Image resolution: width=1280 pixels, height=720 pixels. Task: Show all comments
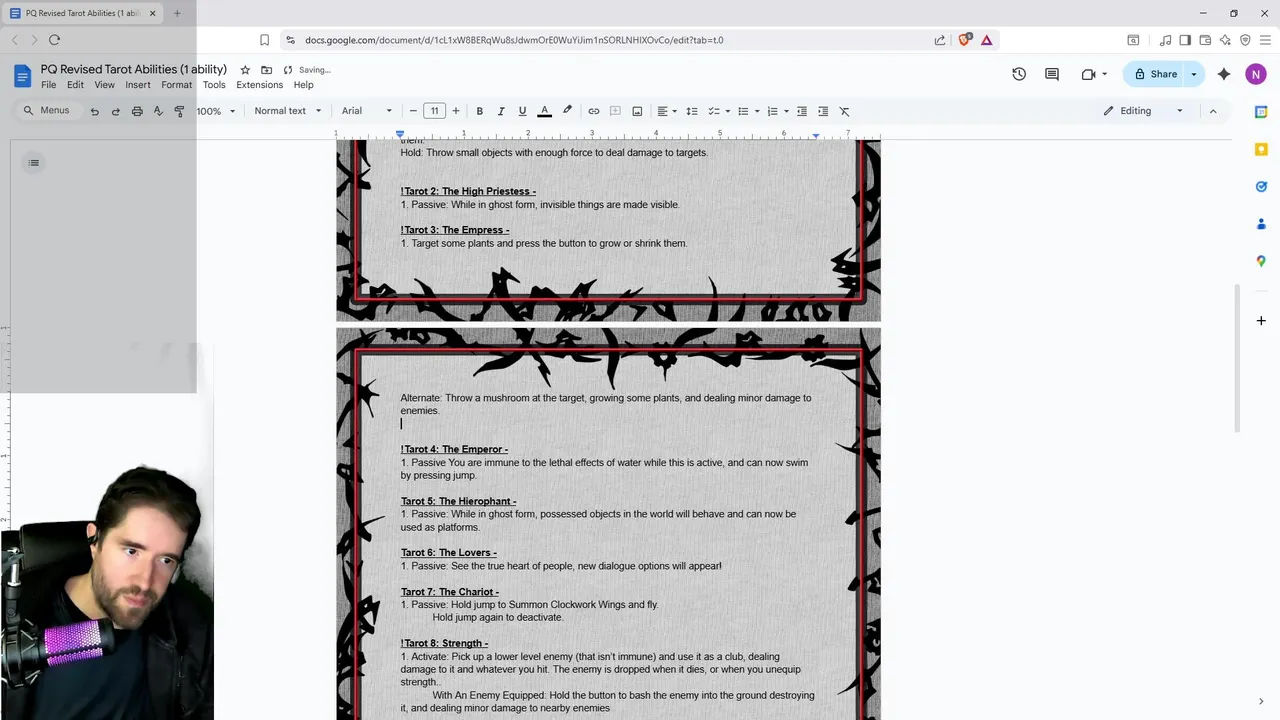pyautogui.click(x=1052, y=74)
